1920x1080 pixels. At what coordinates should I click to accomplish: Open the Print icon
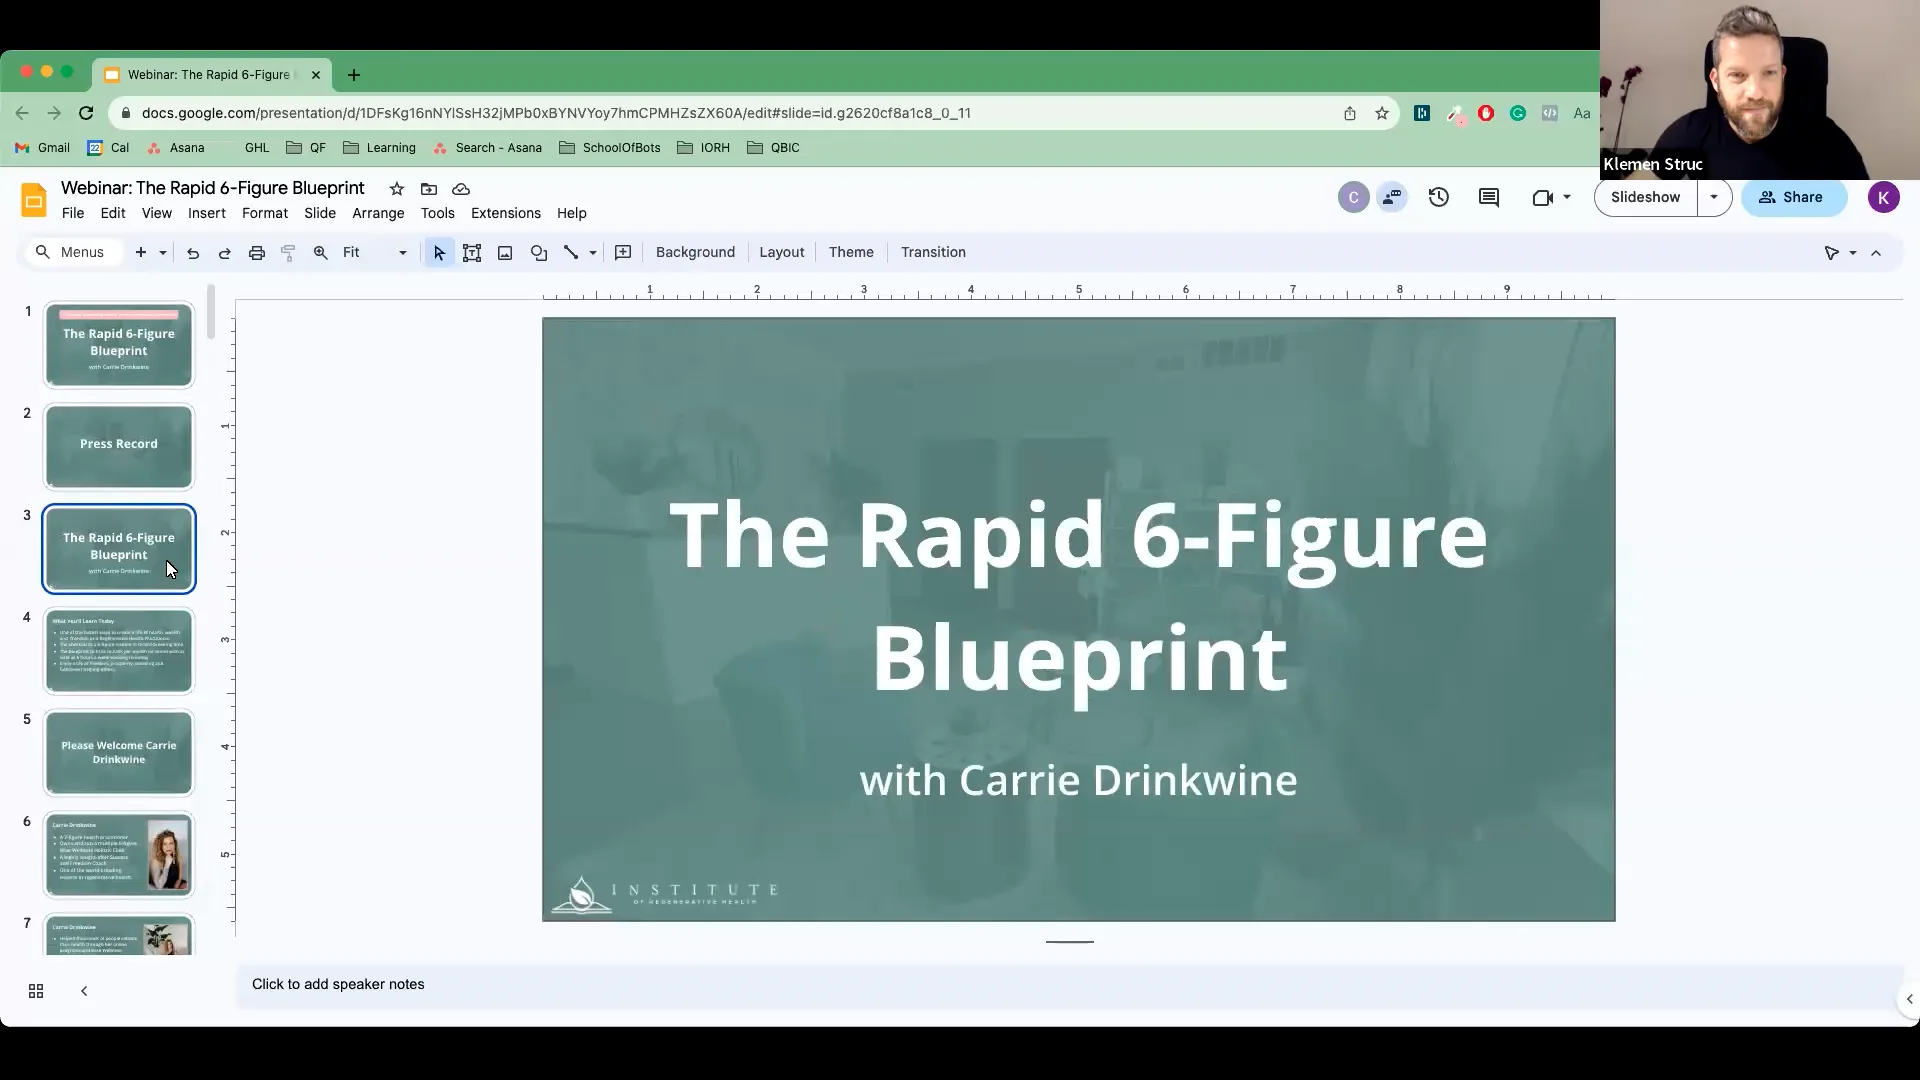pyautogui.click(x=257, y=252)
